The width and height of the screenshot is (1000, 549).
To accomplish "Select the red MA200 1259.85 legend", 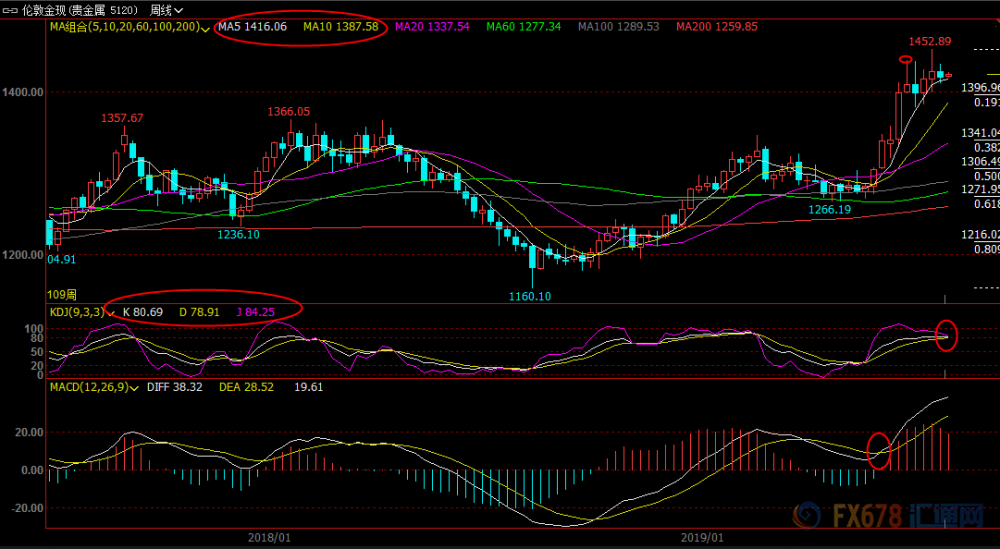I will [x=717, y=27].
